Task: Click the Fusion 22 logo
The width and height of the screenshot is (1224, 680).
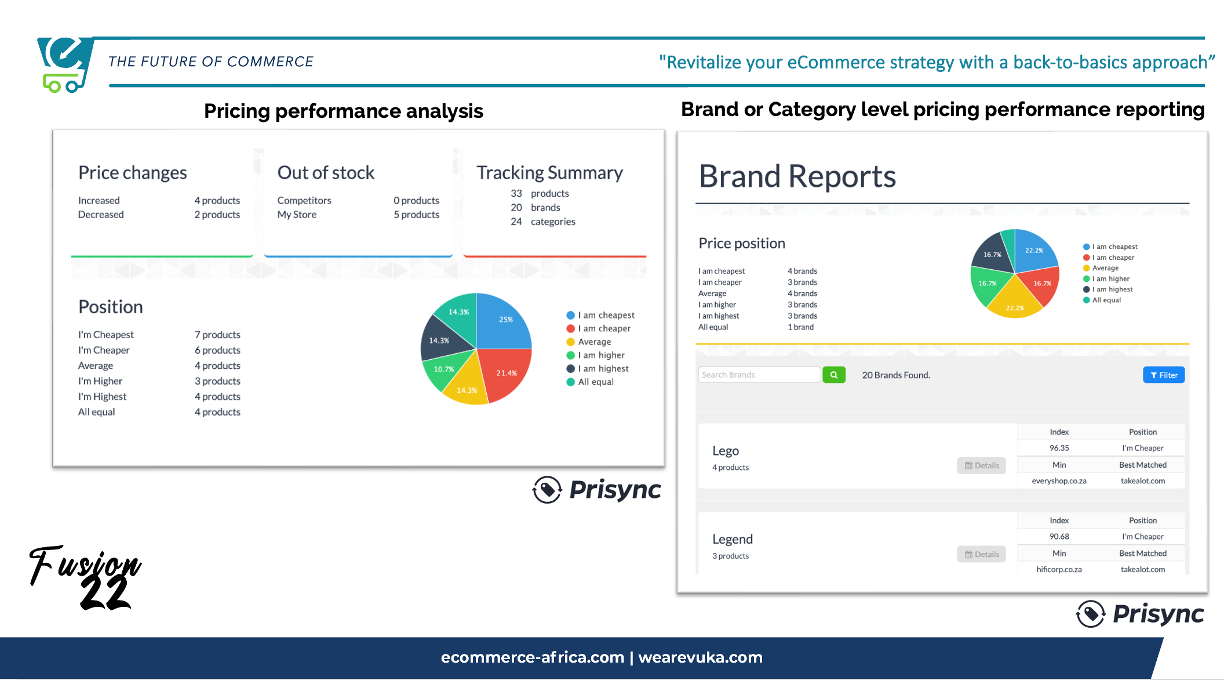Action: (x=85, y=578)
